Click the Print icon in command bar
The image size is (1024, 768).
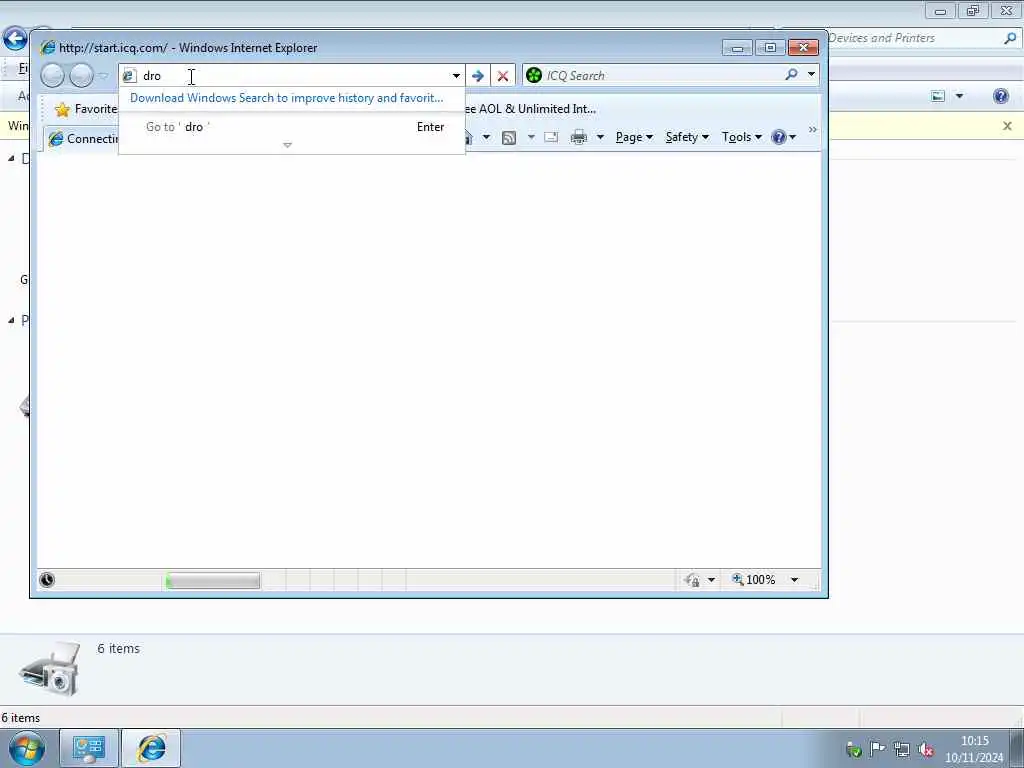point(579,137)
